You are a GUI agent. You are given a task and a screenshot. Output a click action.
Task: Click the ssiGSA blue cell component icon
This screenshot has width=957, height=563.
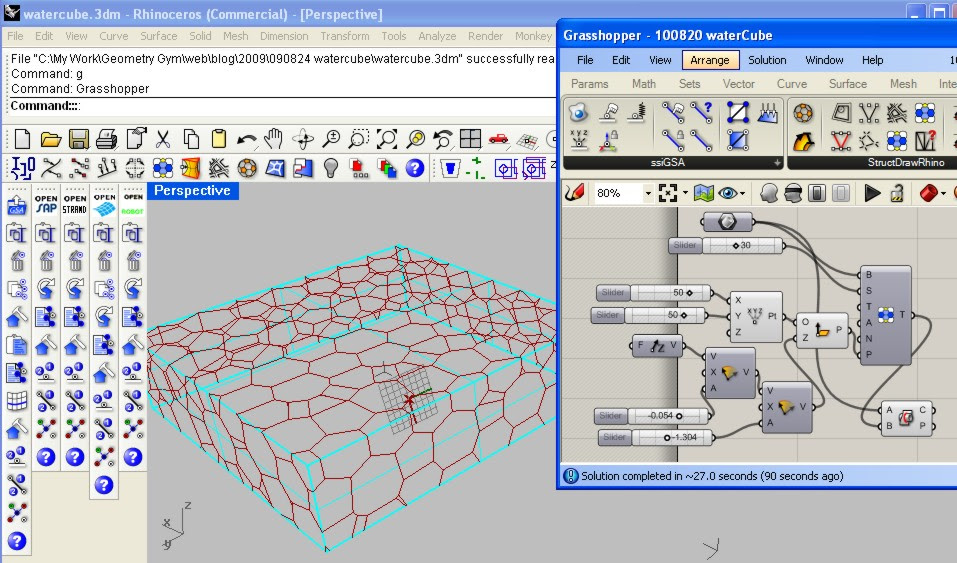(578, 112)
